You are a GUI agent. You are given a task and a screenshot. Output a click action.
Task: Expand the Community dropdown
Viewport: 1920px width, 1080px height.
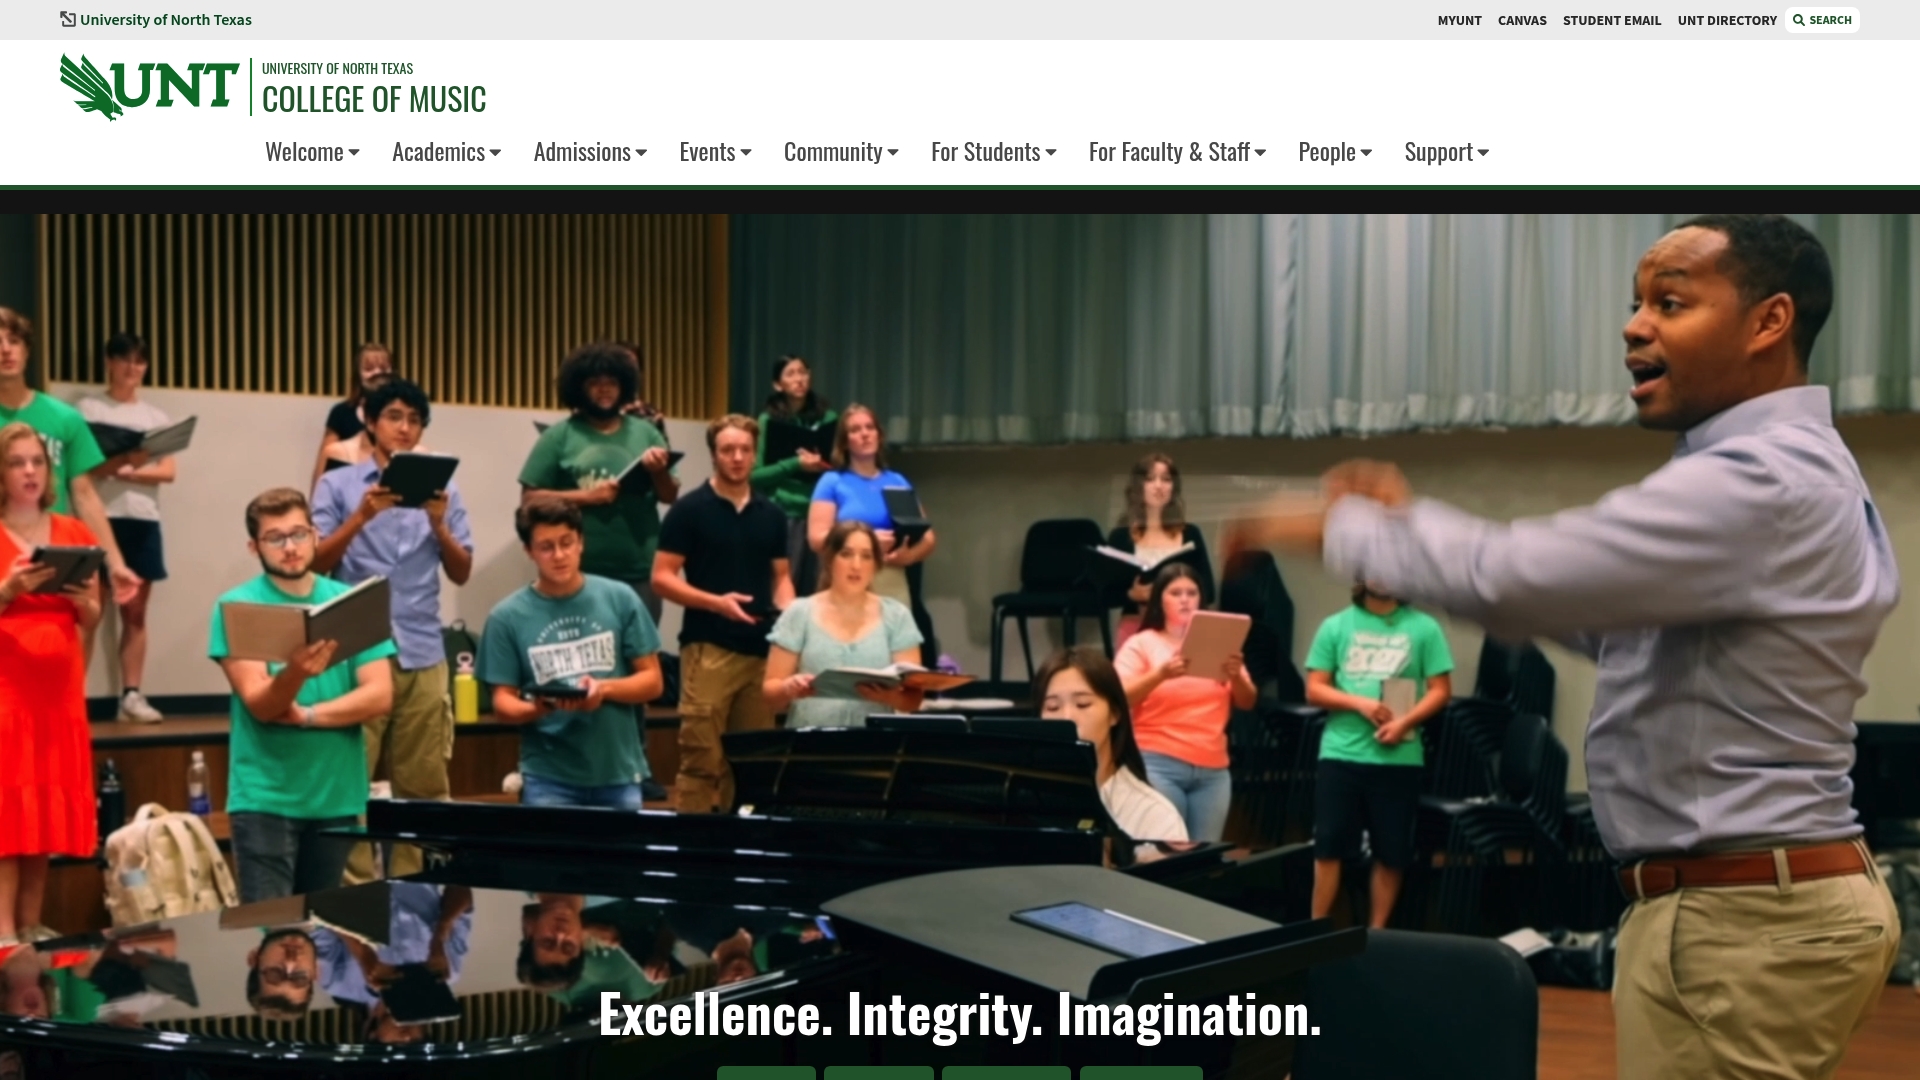[841, 152]
